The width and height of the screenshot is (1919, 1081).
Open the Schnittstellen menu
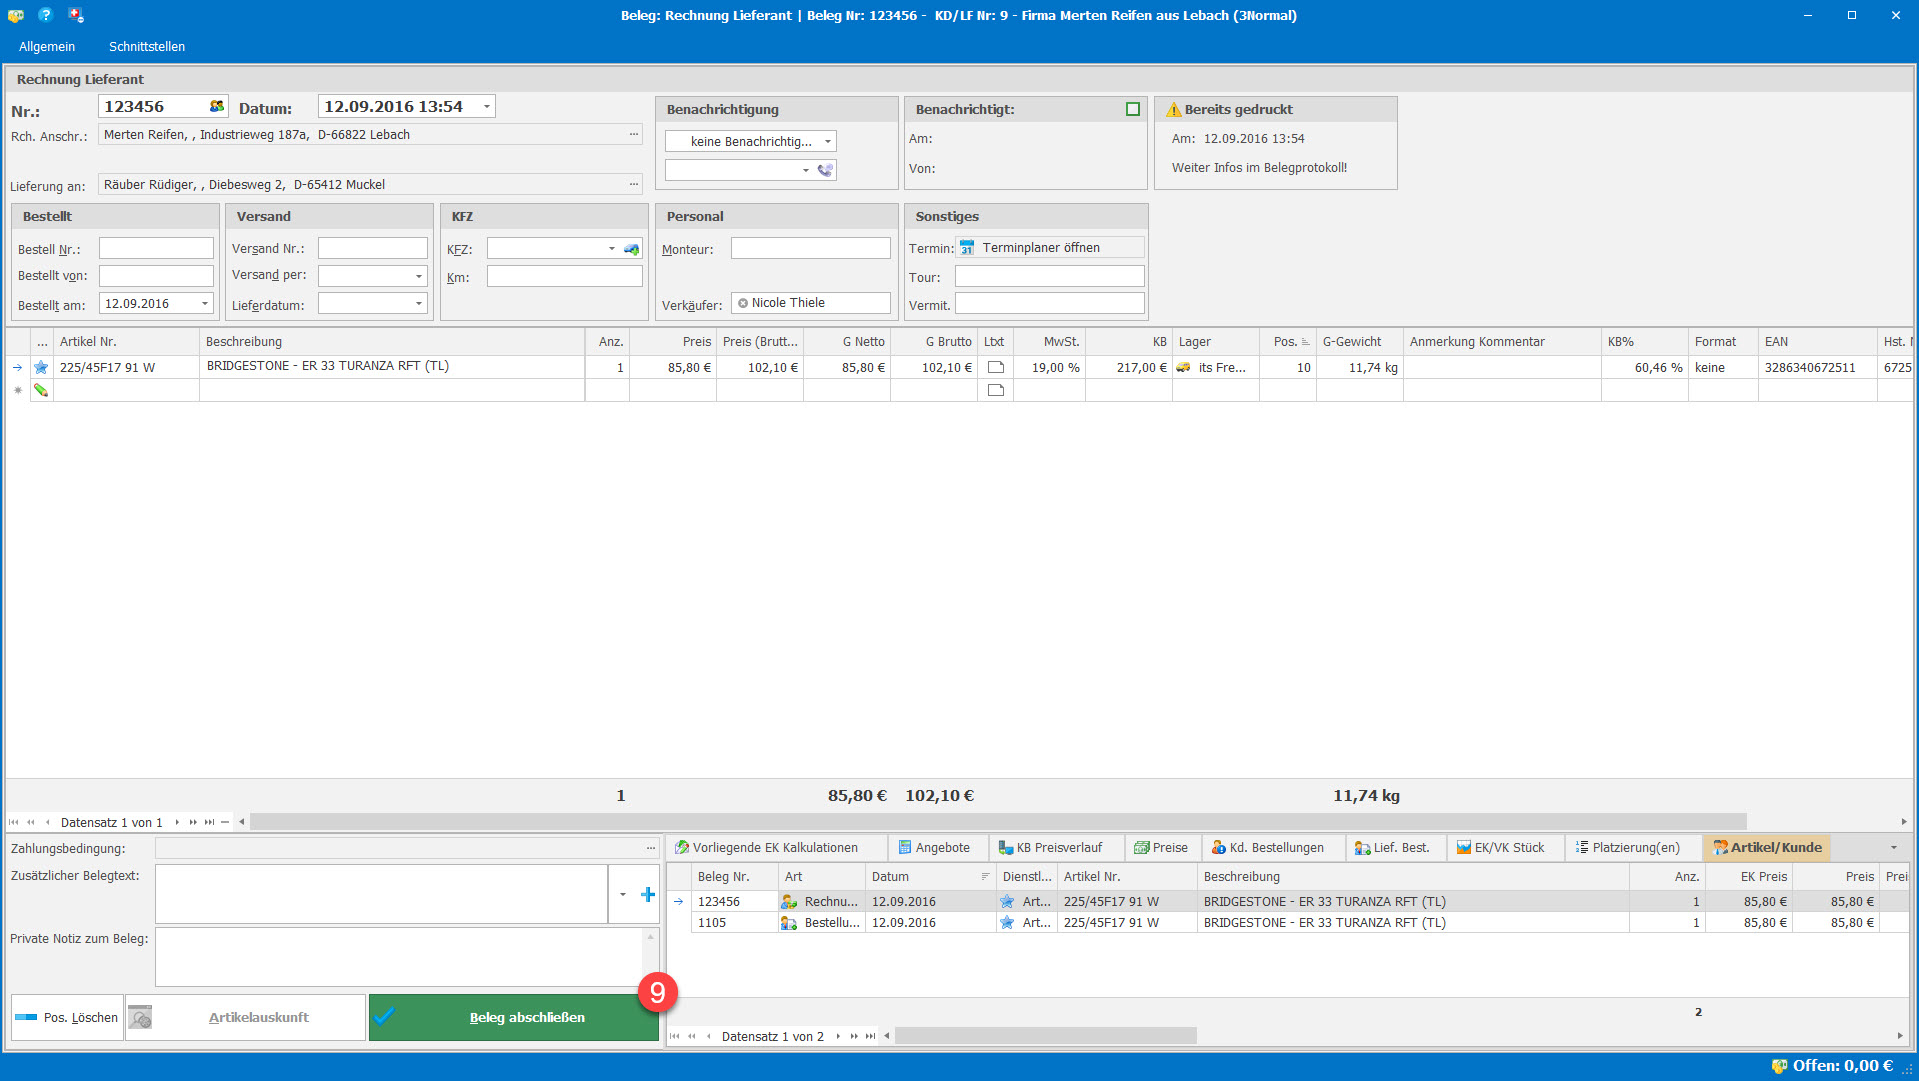(x=147, y=47)
